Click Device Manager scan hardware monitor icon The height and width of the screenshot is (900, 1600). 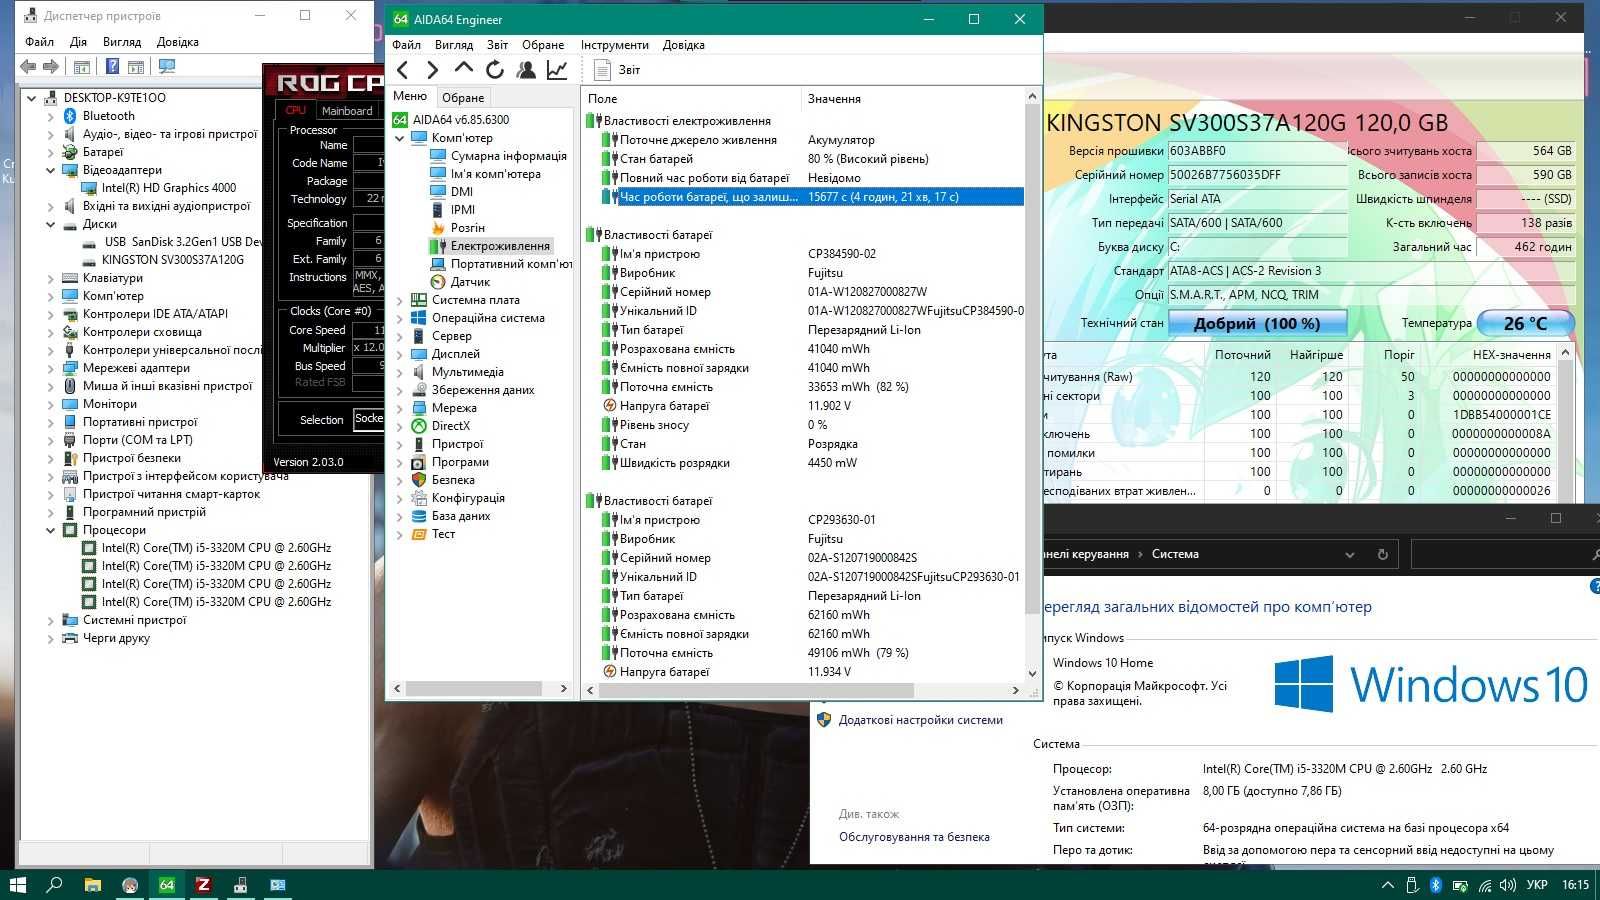[167, 67]
